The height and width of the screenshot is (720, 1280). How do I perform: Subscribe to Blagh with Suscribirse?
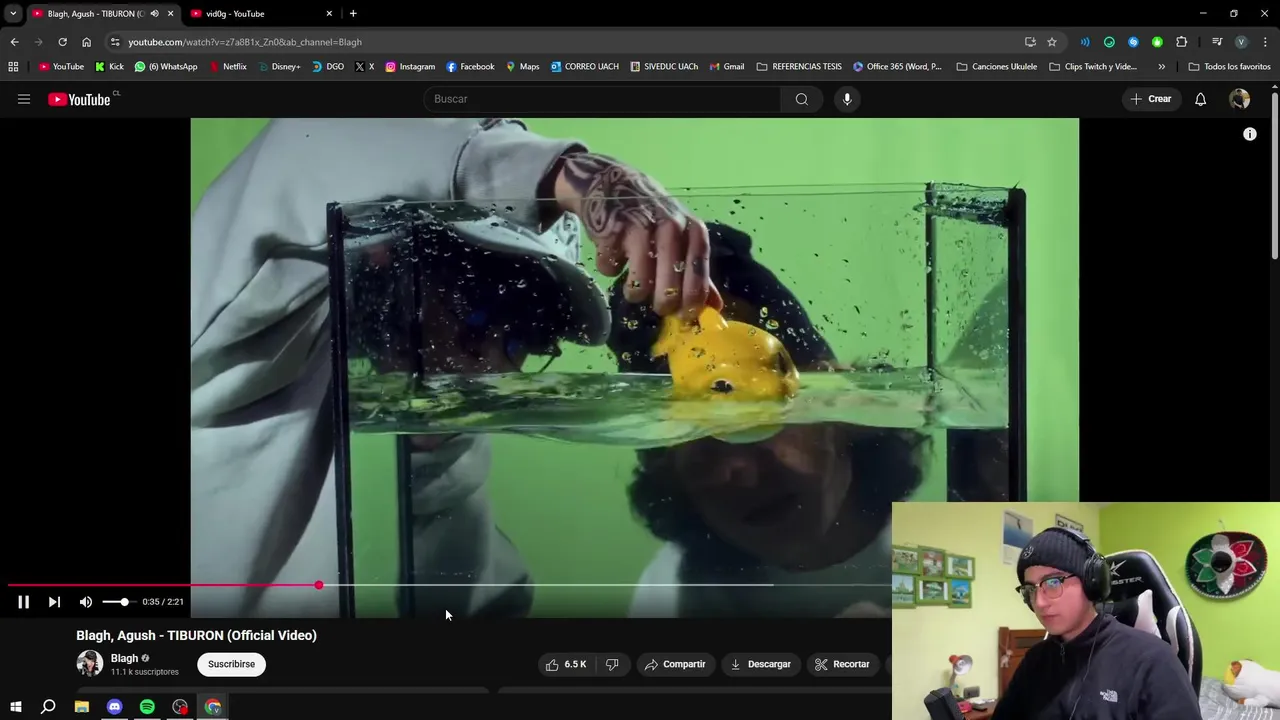[x=231, y=664]
